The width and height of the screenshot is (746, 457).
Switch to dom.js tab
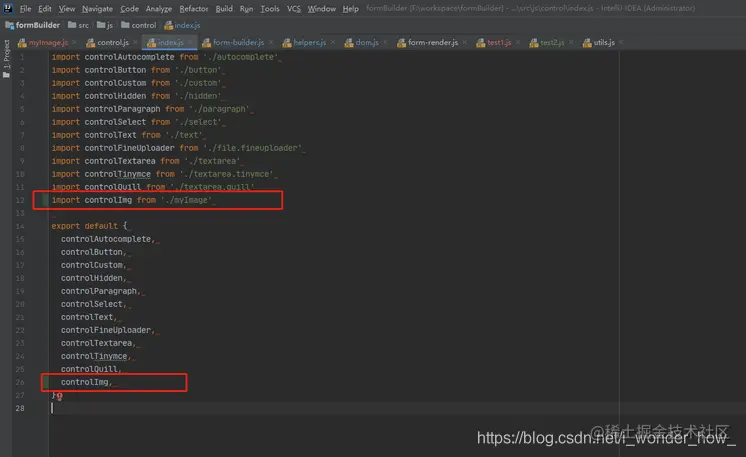[367, 43]
